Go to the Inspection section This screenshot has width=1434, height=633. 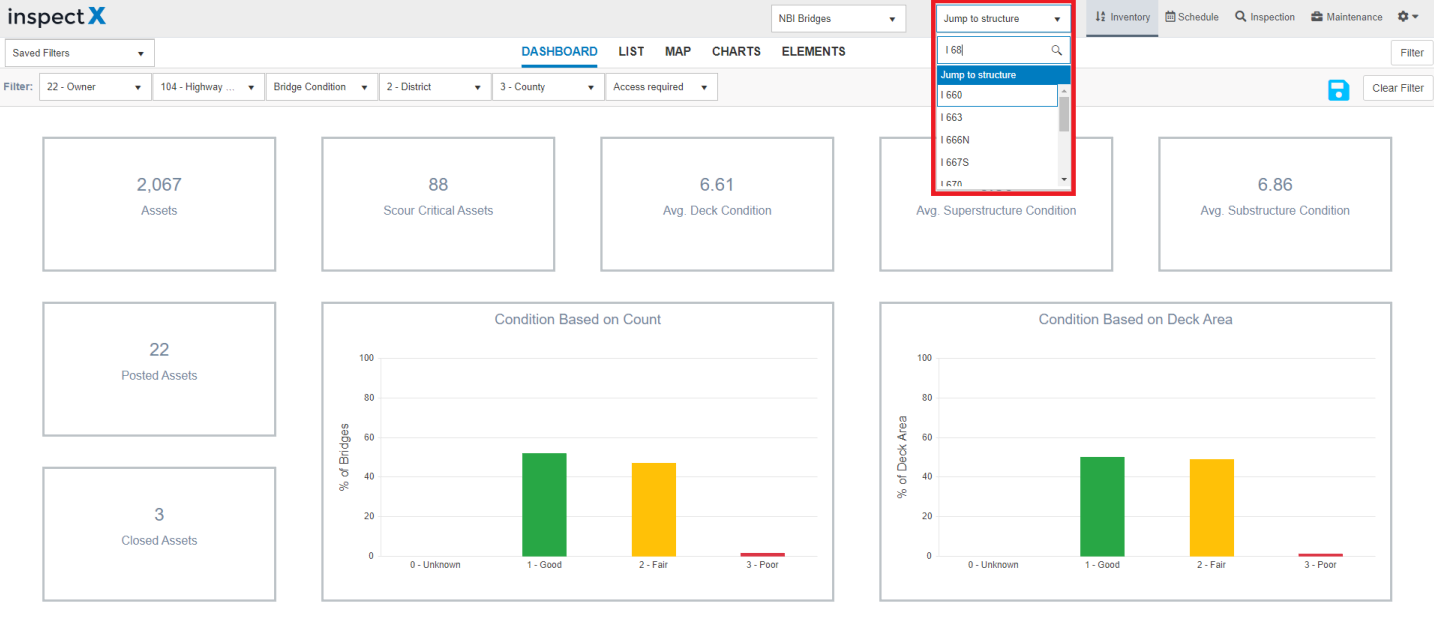pos(1265,17)
